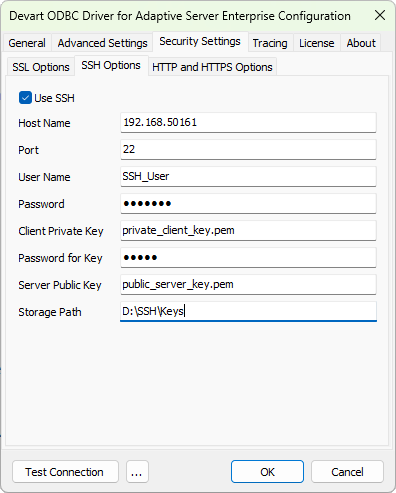Click the Cancel button
Viewport: 396px width, 493px height.
[347, 472]
